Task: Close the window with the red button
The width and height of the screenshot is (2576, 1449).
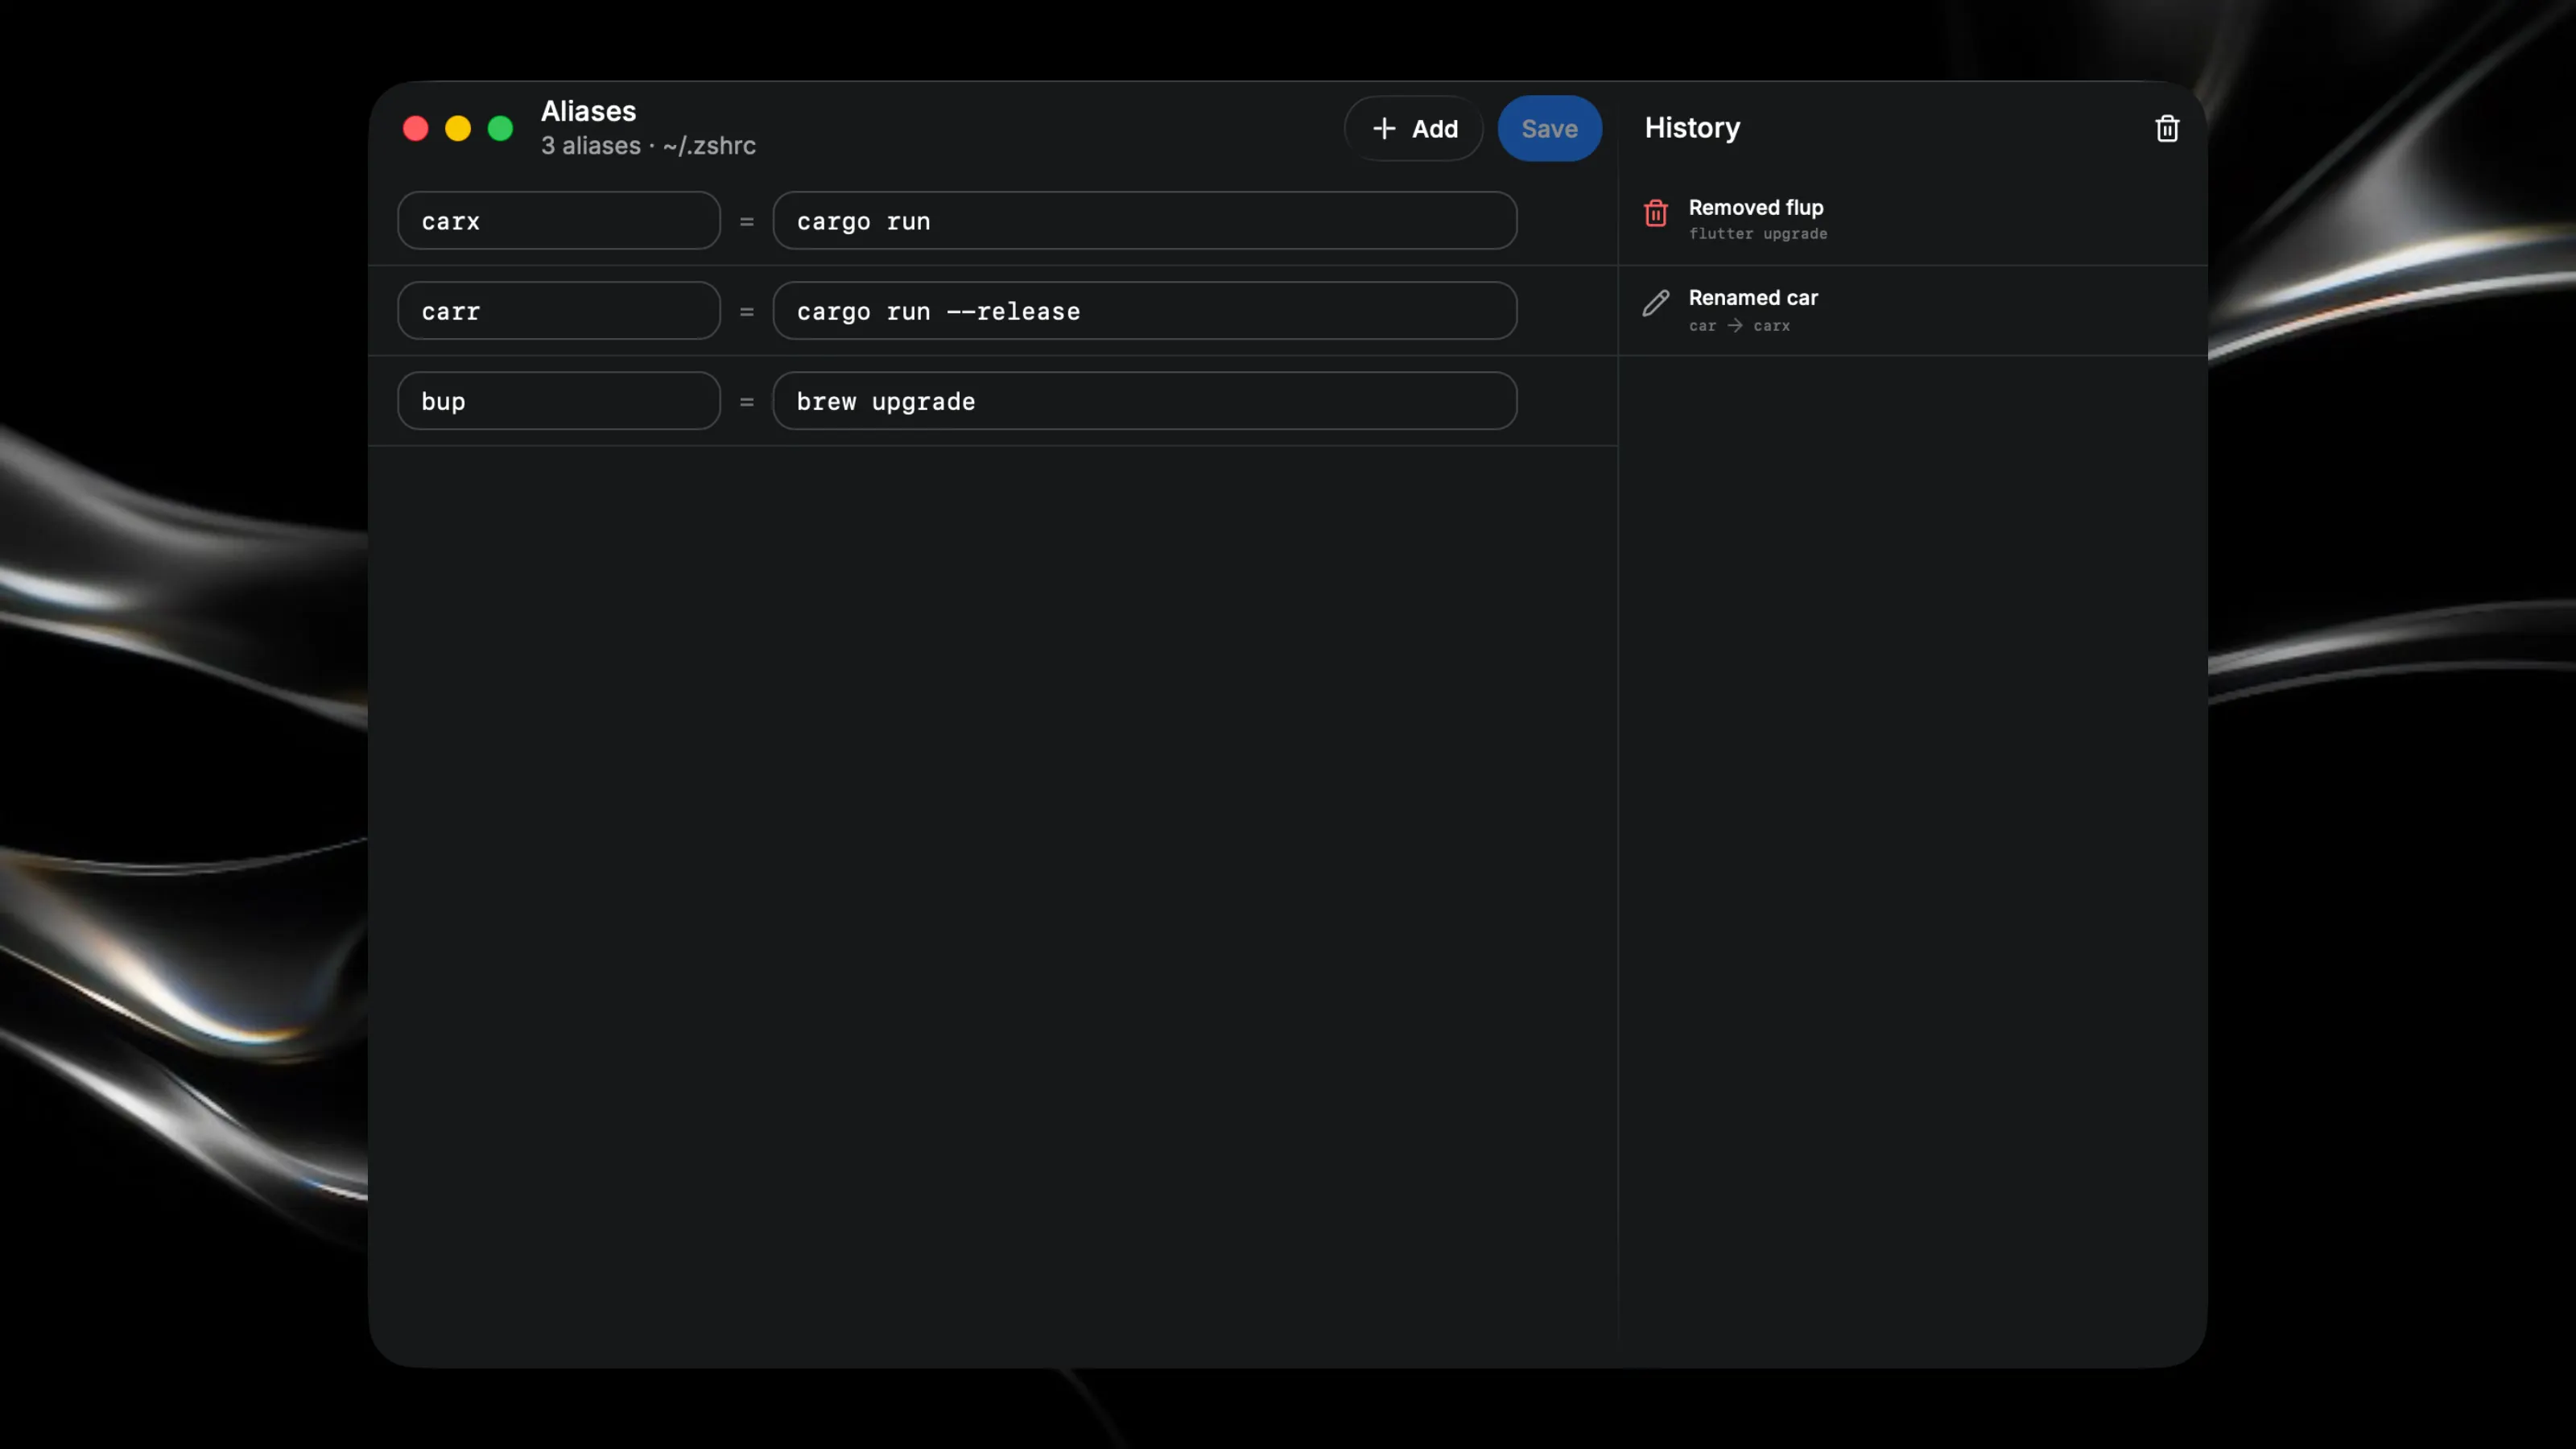Action: point(415,129)
